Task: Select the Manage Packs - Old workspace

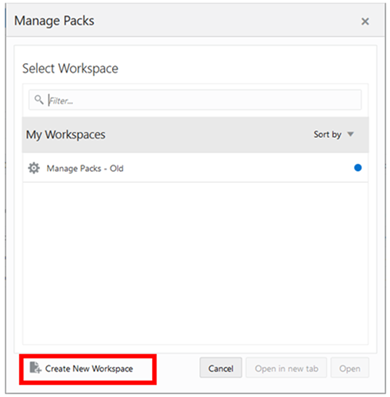Action: (195, 168)
